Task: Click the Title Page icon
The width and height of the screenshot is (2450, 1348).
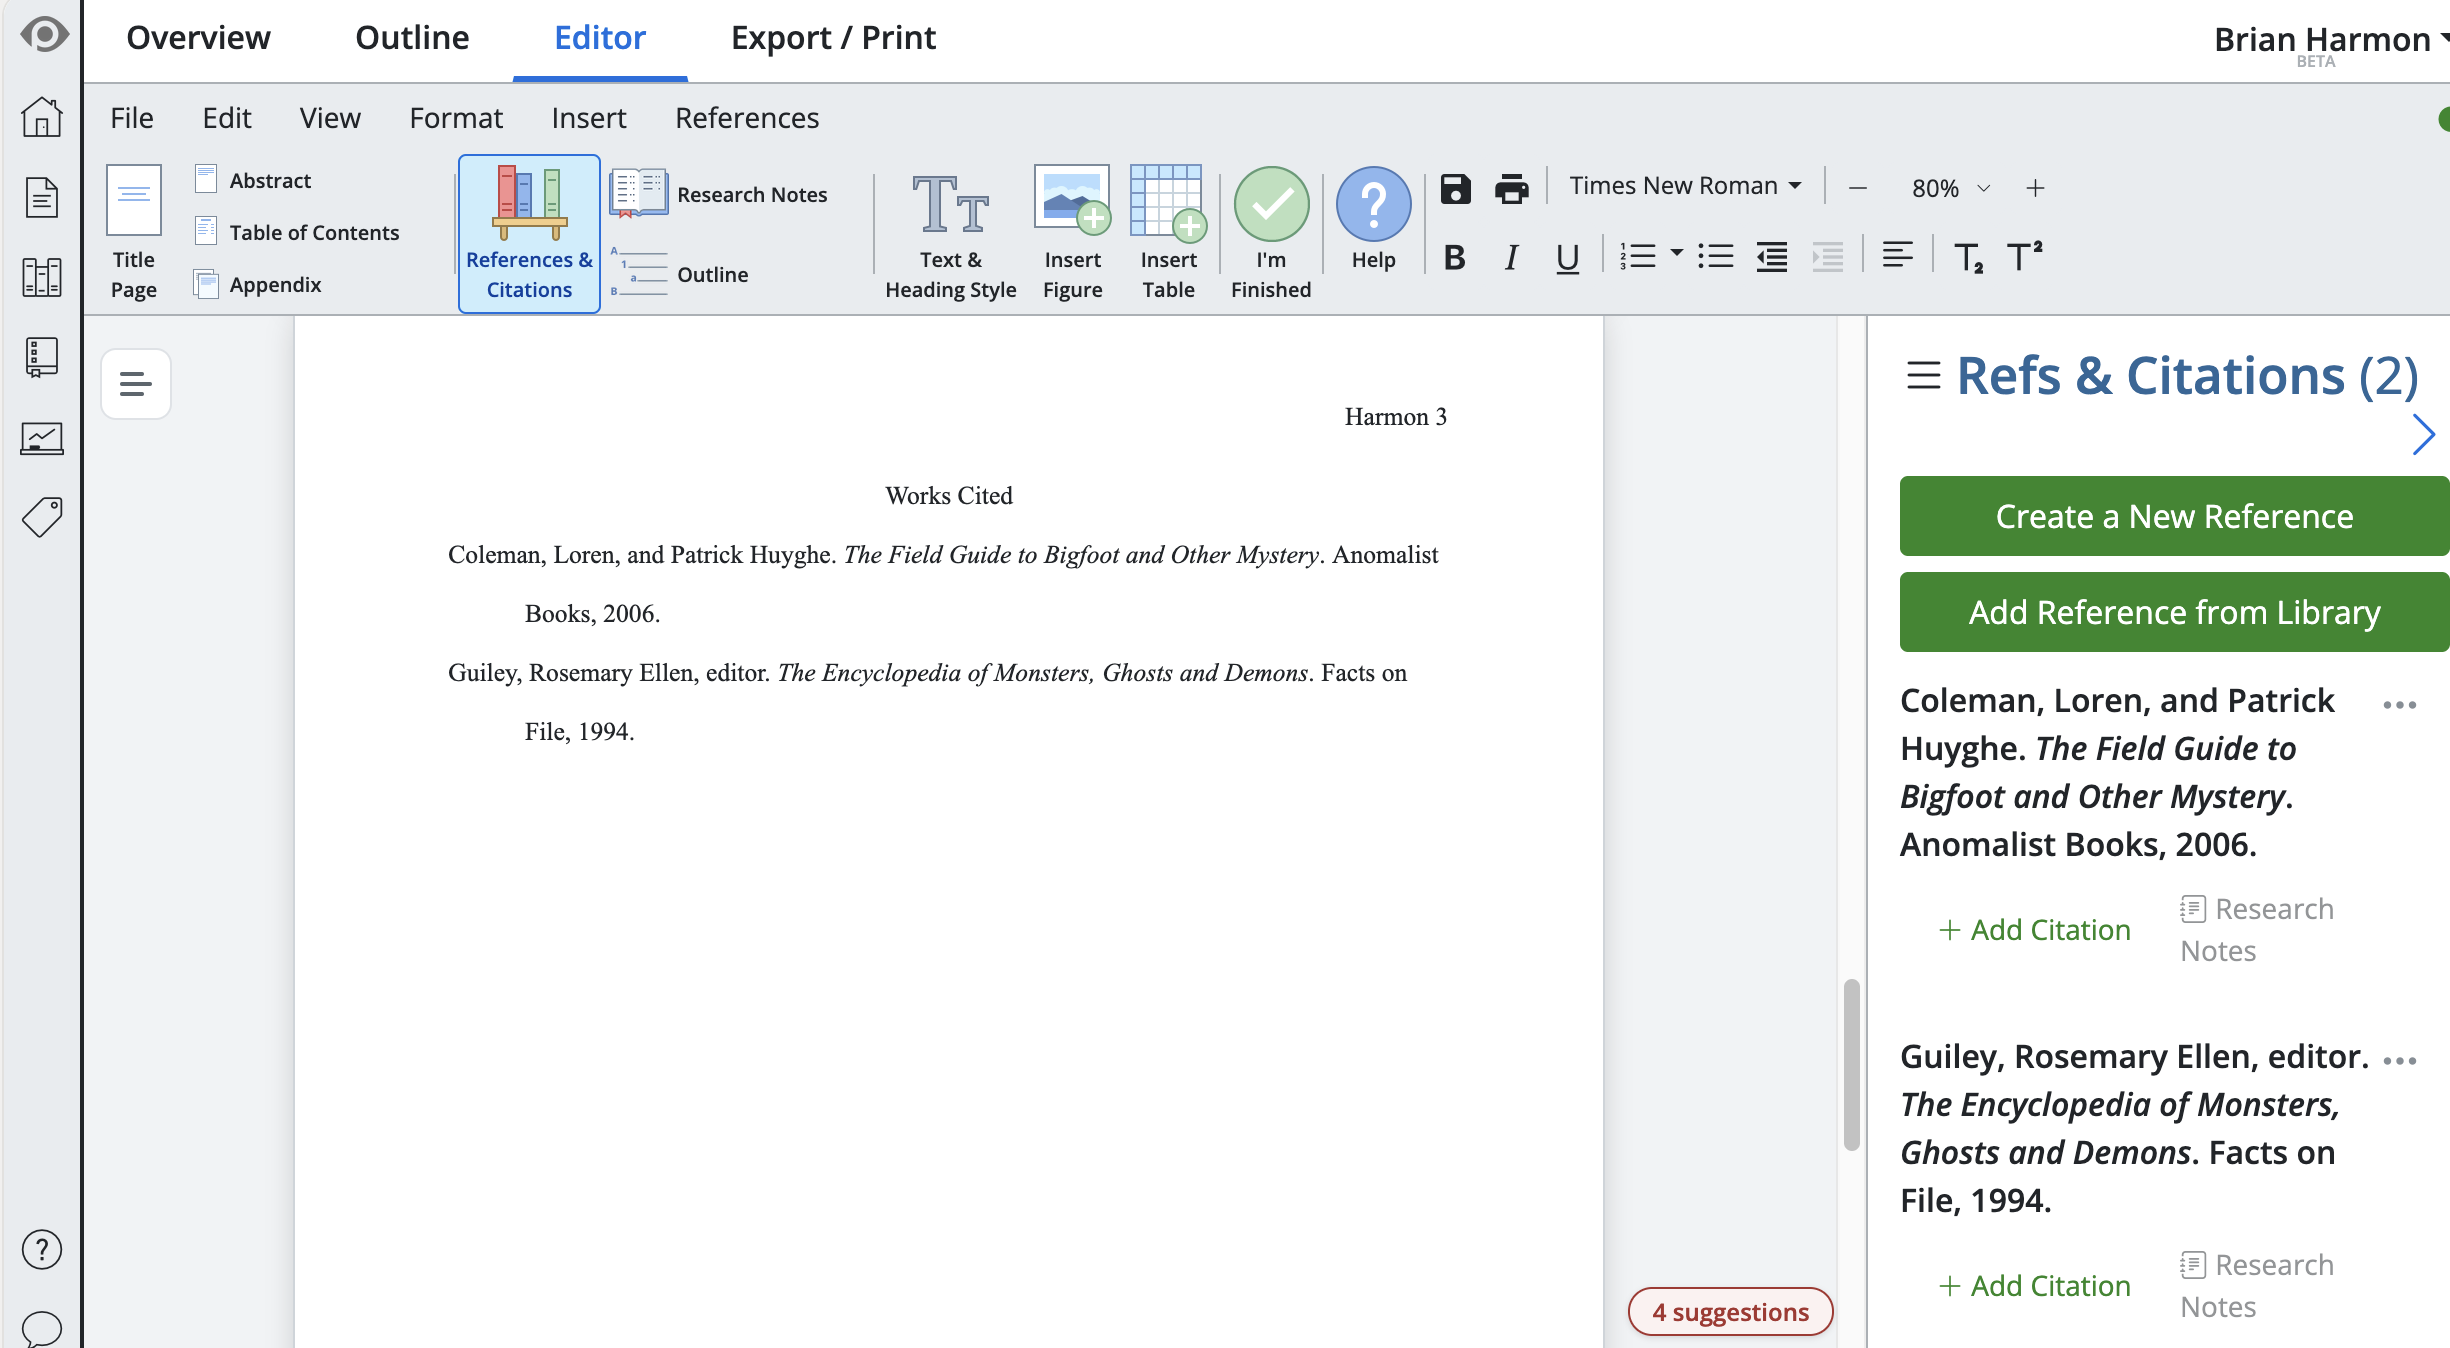Action: tap(134, 232)
